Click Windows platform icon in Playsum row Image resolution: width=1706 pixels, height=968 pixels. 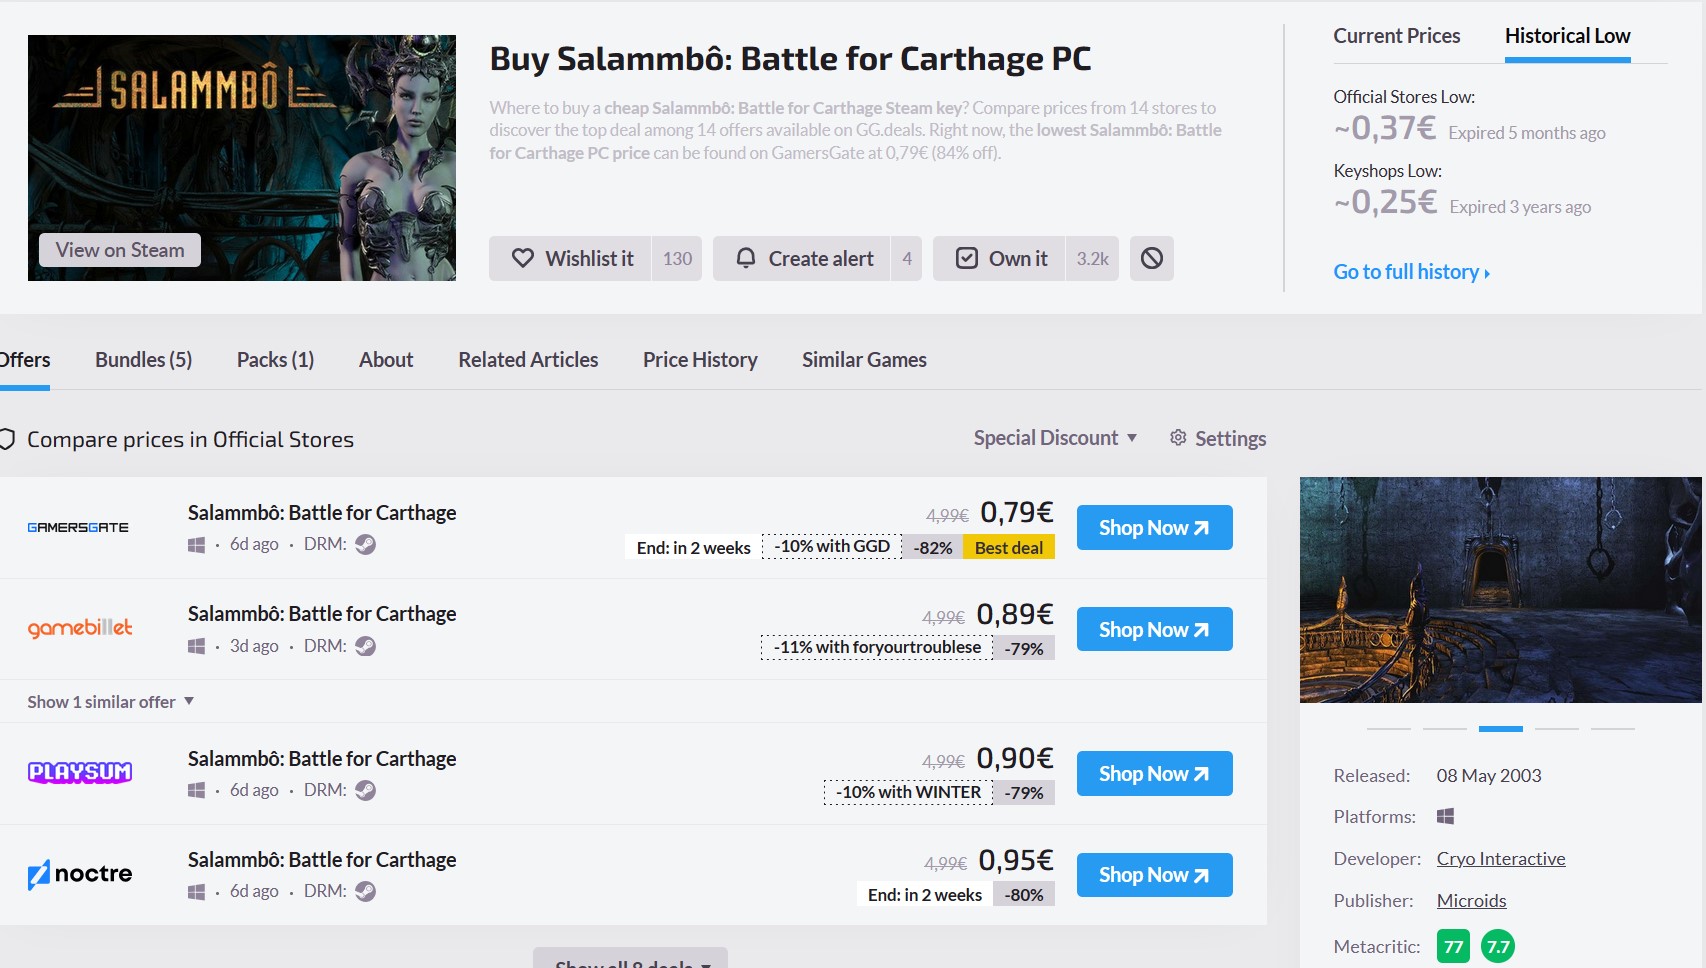coord(196,791)
